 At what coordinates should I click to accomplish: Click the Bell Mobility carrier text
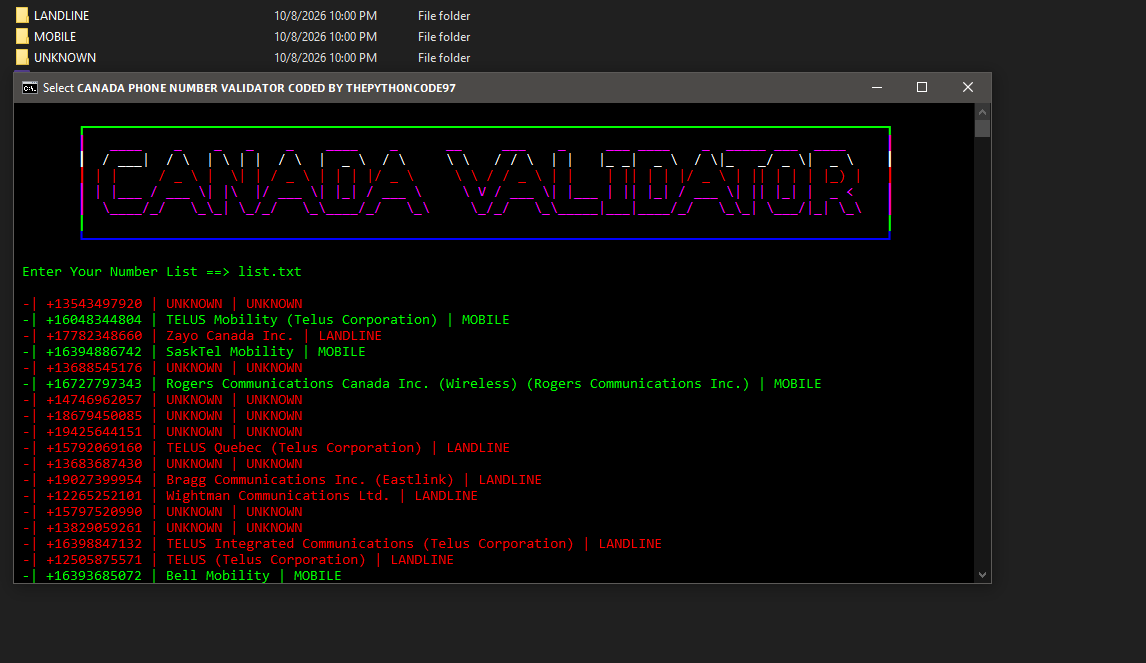218,575
